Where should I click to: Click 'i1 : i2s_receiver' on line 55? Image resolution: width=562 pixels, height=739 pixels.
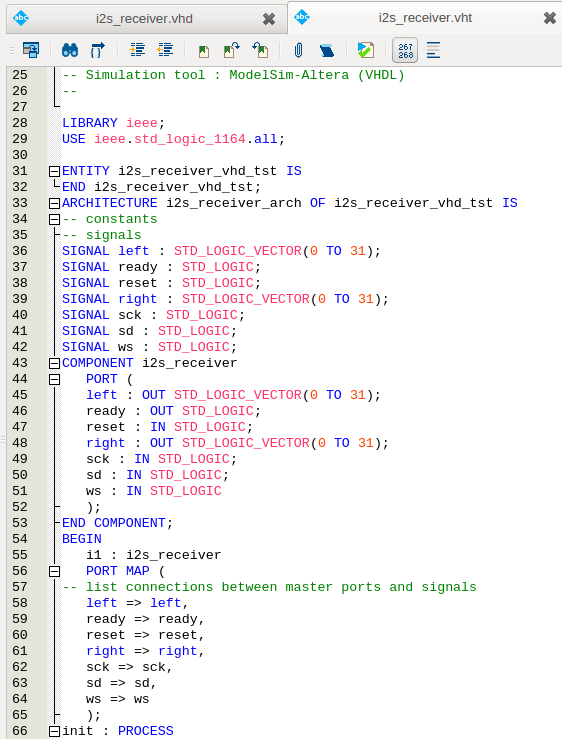coord(153,555)
